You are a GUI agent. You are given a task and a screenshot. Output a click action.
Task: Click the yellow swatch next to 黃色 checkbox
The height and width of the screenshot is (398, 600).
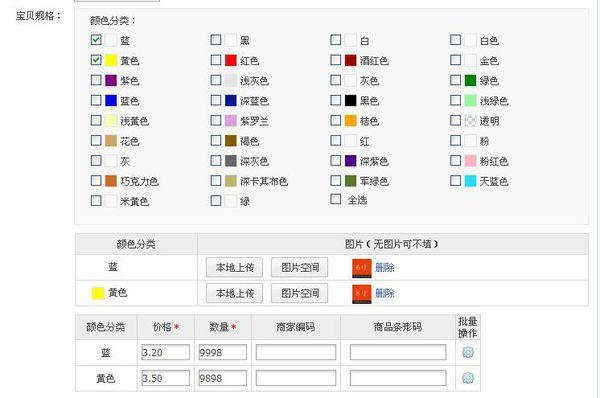pyautogui.click(x=111, y=60)
